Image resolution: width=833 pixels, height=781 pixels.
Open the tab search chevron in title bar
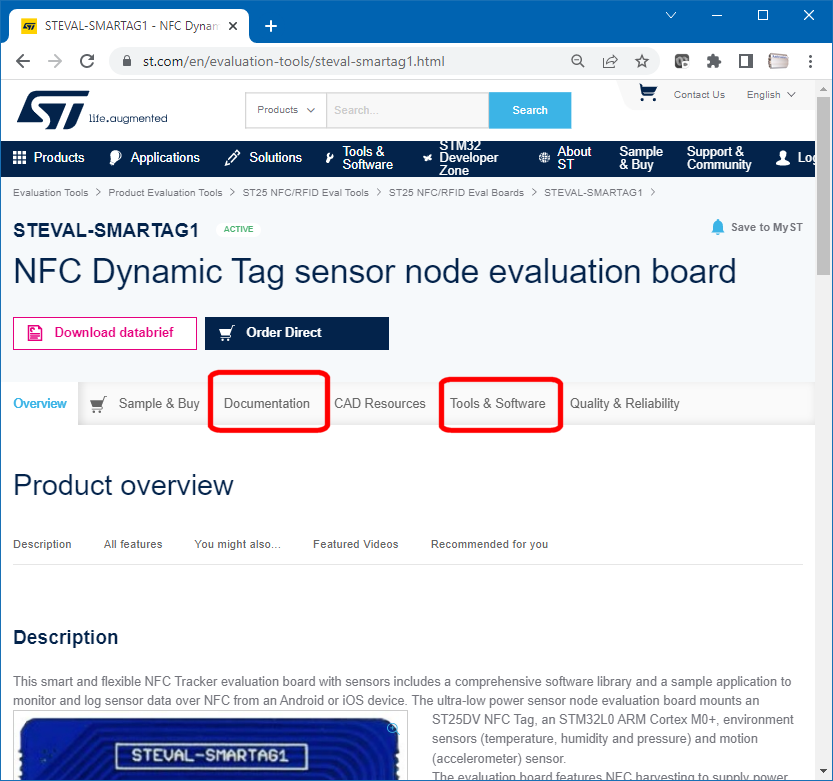(671, 15)
